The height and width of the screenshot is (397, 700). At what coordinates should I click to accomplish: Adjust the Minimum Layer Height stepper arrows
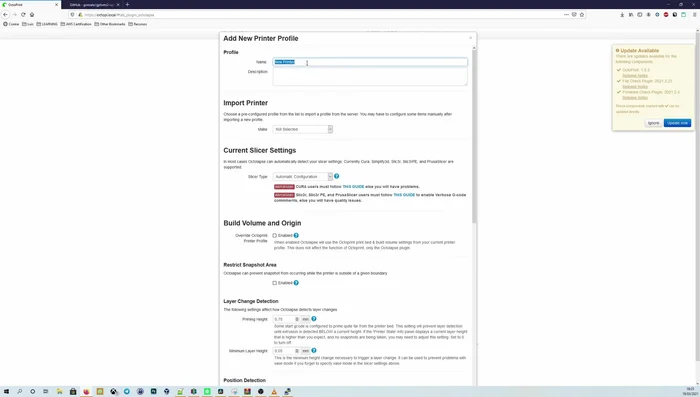click(297, 351)
